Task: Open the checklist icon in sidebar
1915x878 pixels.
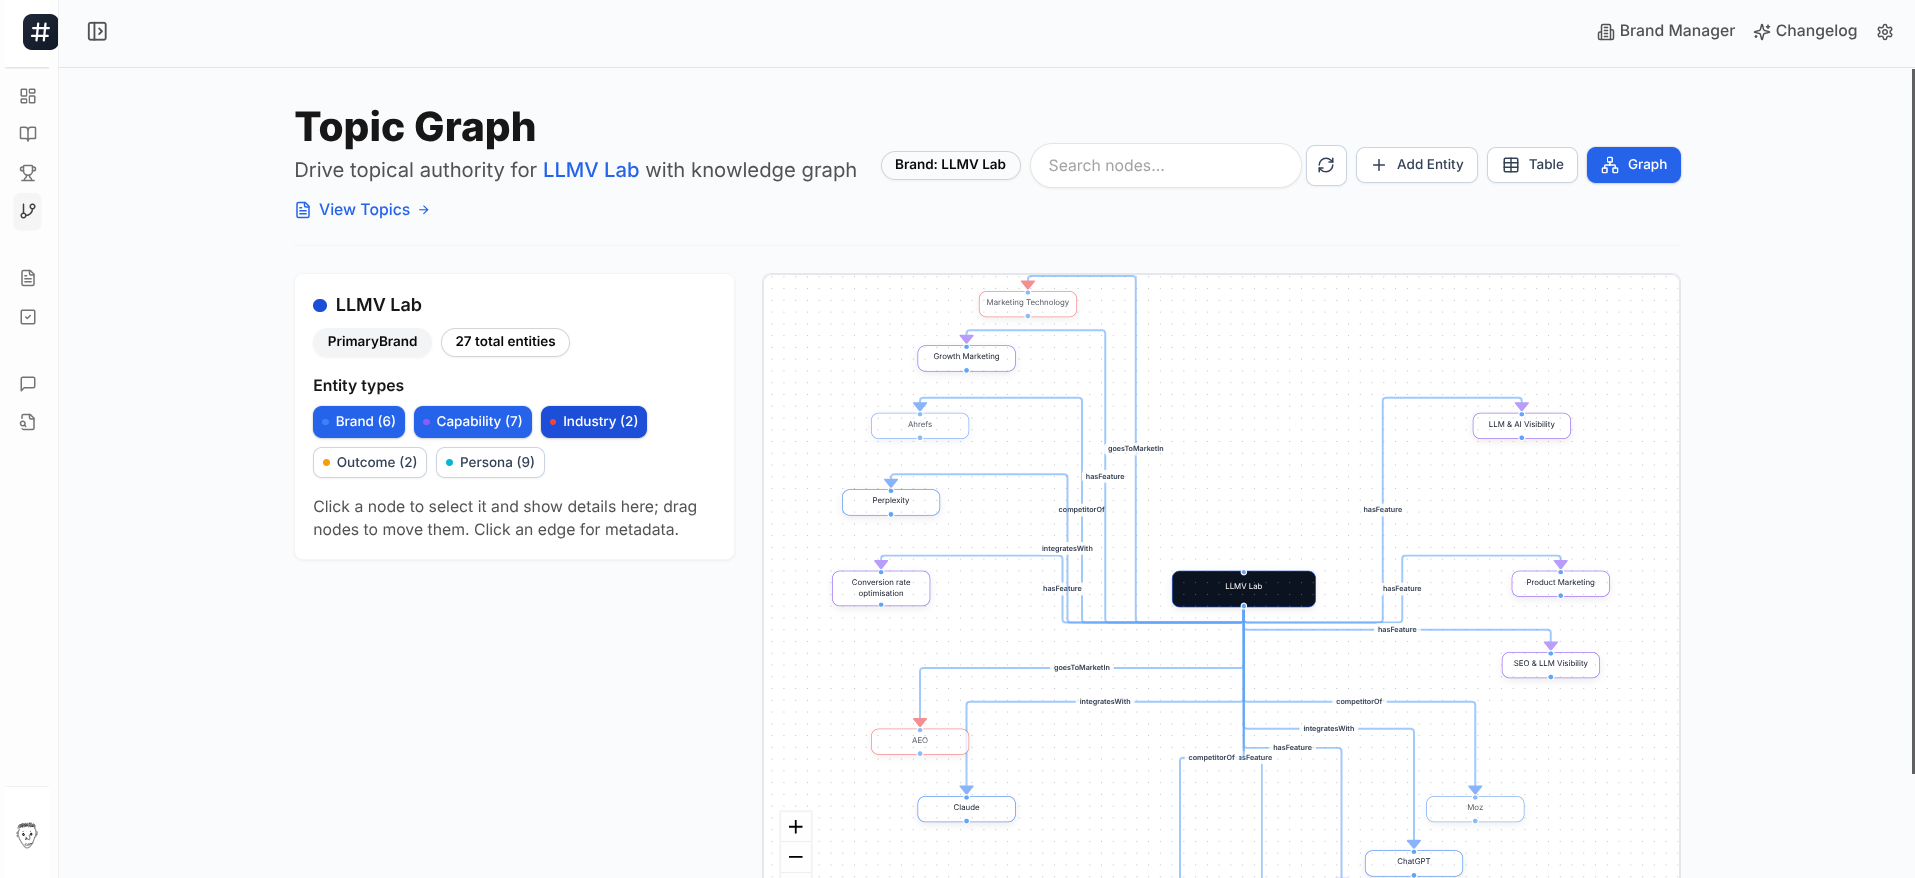Action: point(28,317)
